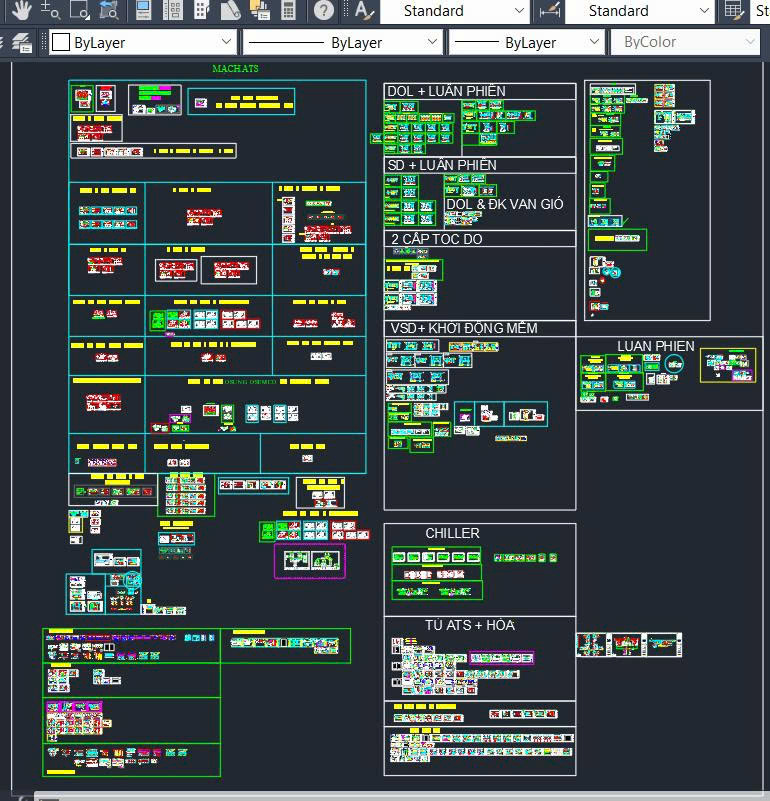This screenshot has height=801, width=770.
Task: Open the DesignCenter icon
Action: (172, 10)
